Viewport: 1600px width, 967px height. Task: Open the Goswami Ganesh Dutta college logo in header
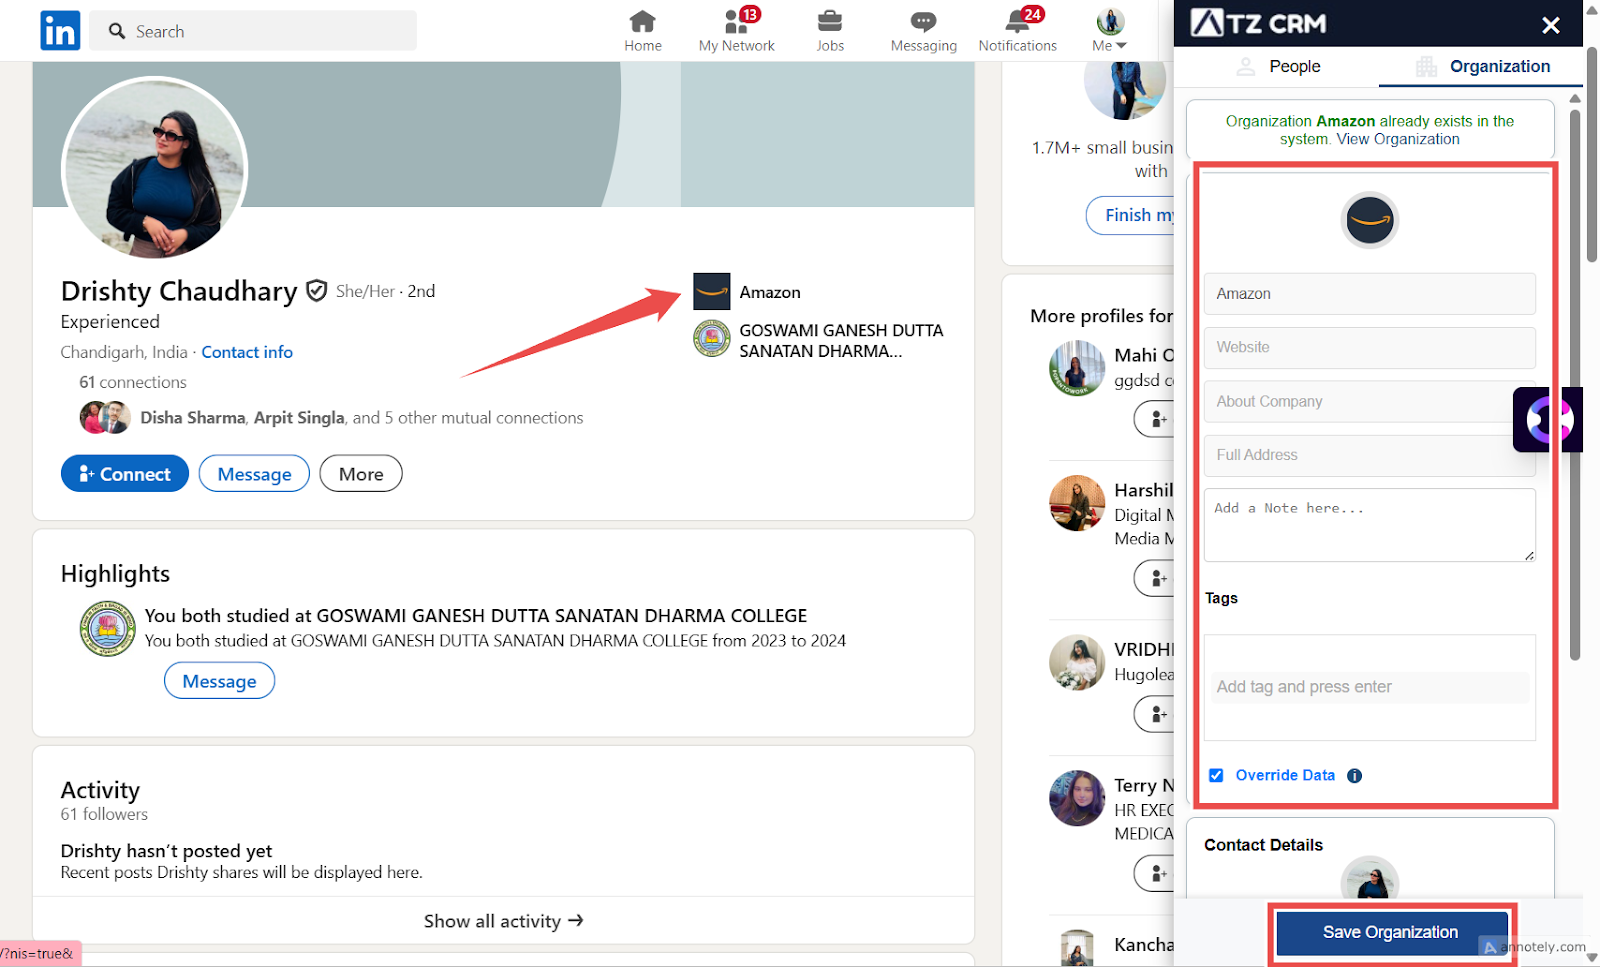712,339
